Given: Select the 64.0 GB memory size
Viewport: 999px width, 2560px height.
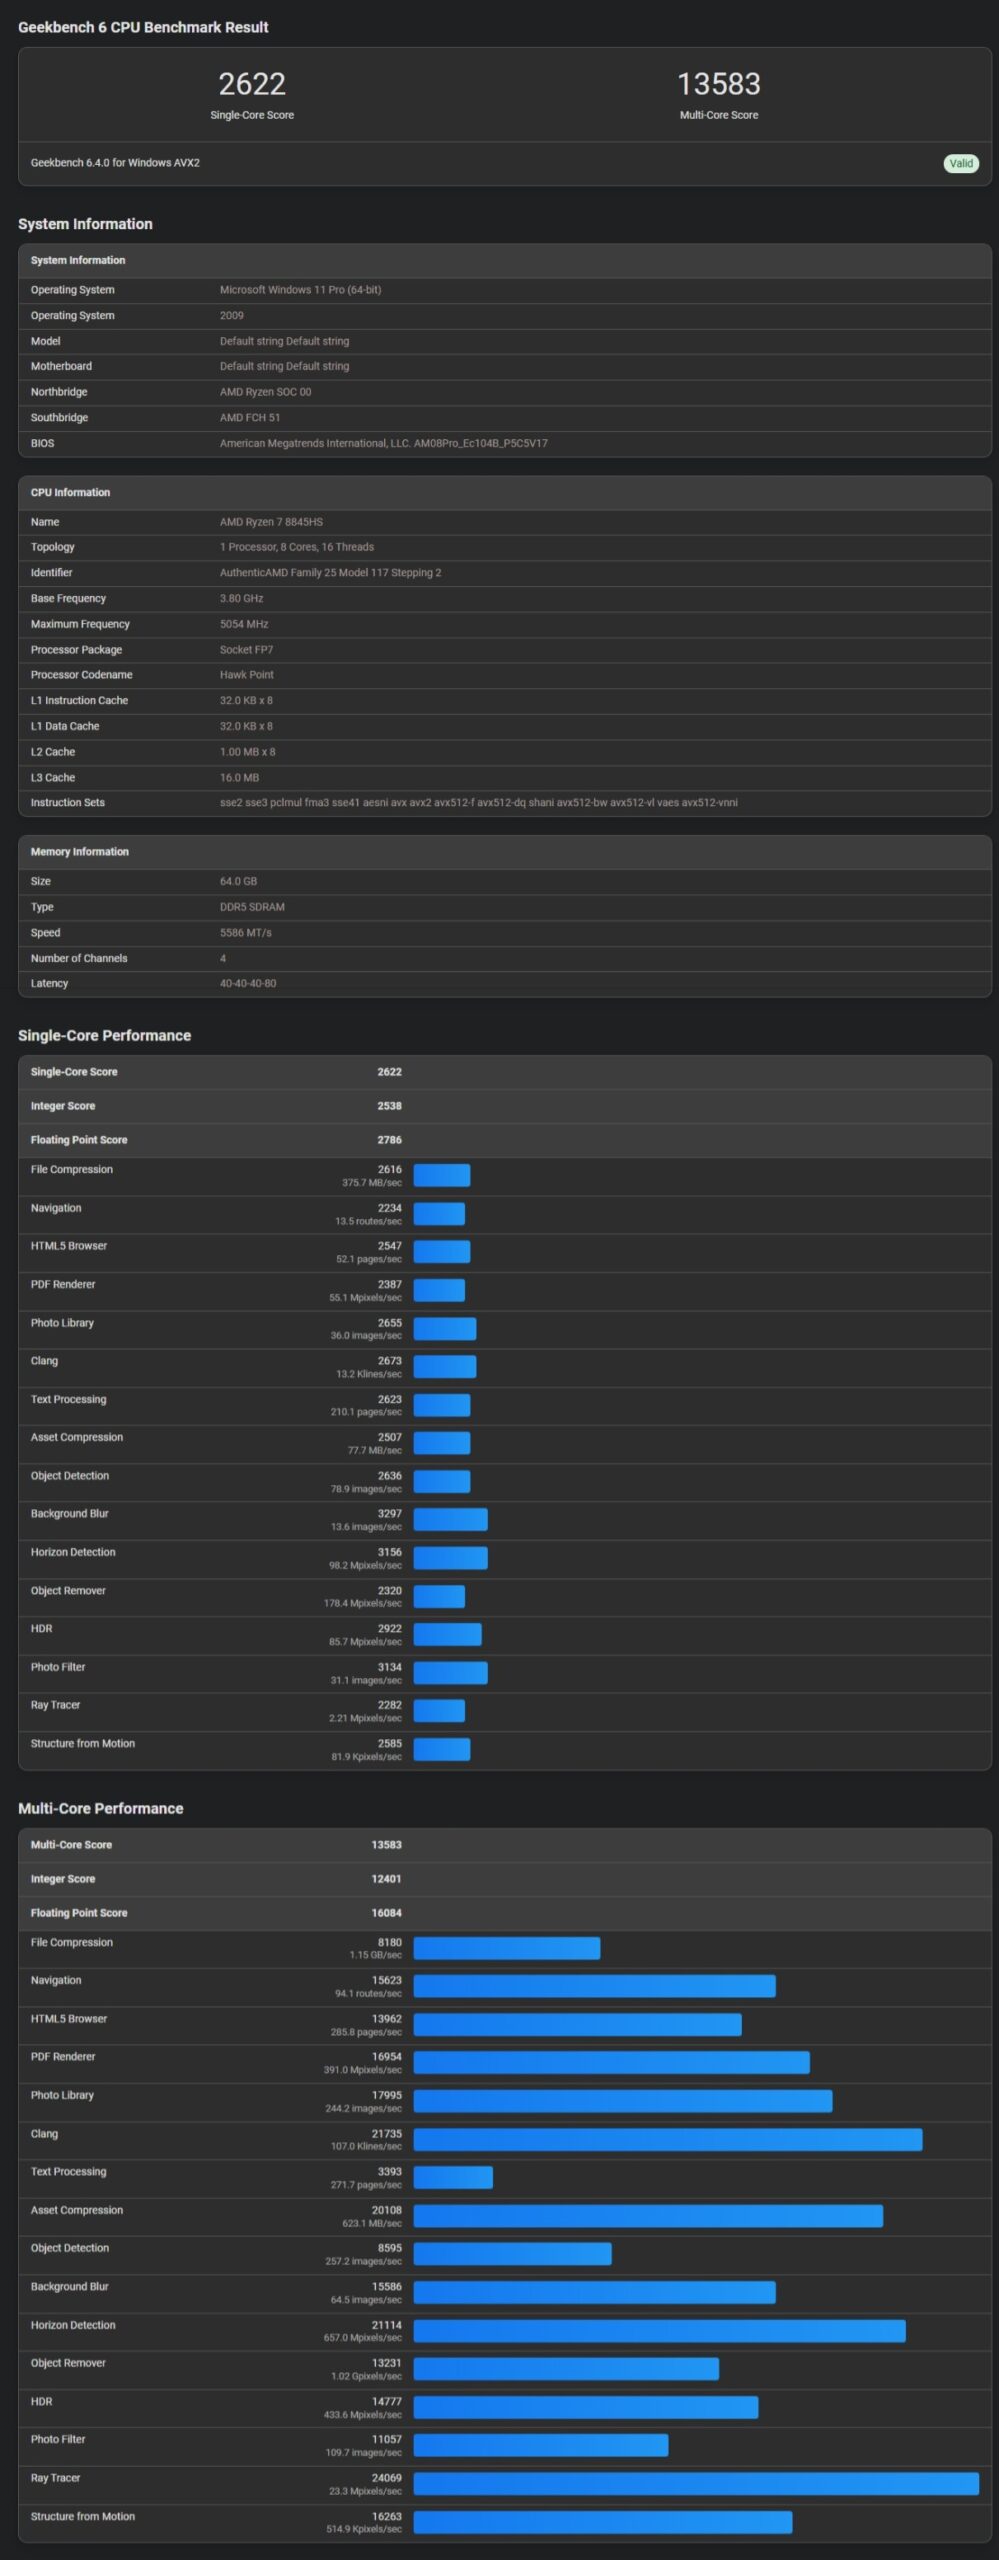Looking at the screenshot, I should (x=238, y=881).
